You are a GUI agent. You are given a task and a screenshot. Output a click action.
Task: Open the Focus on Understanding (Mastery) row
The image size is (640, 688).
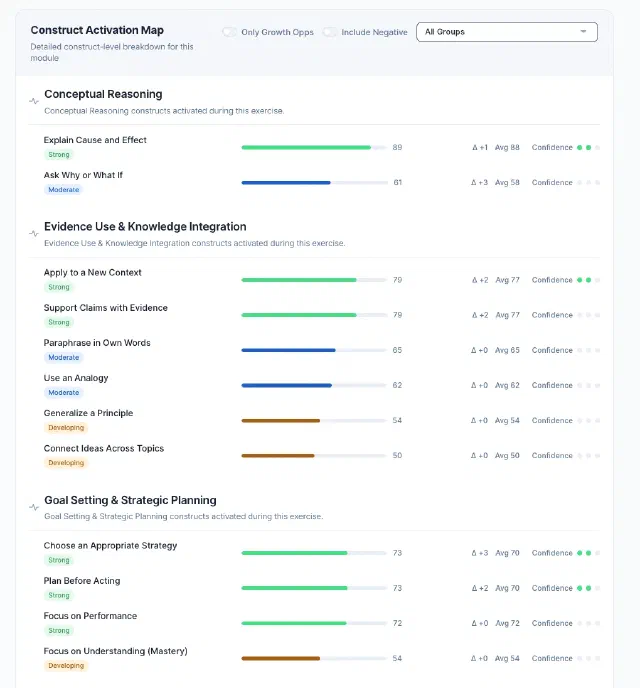(321, 658)
